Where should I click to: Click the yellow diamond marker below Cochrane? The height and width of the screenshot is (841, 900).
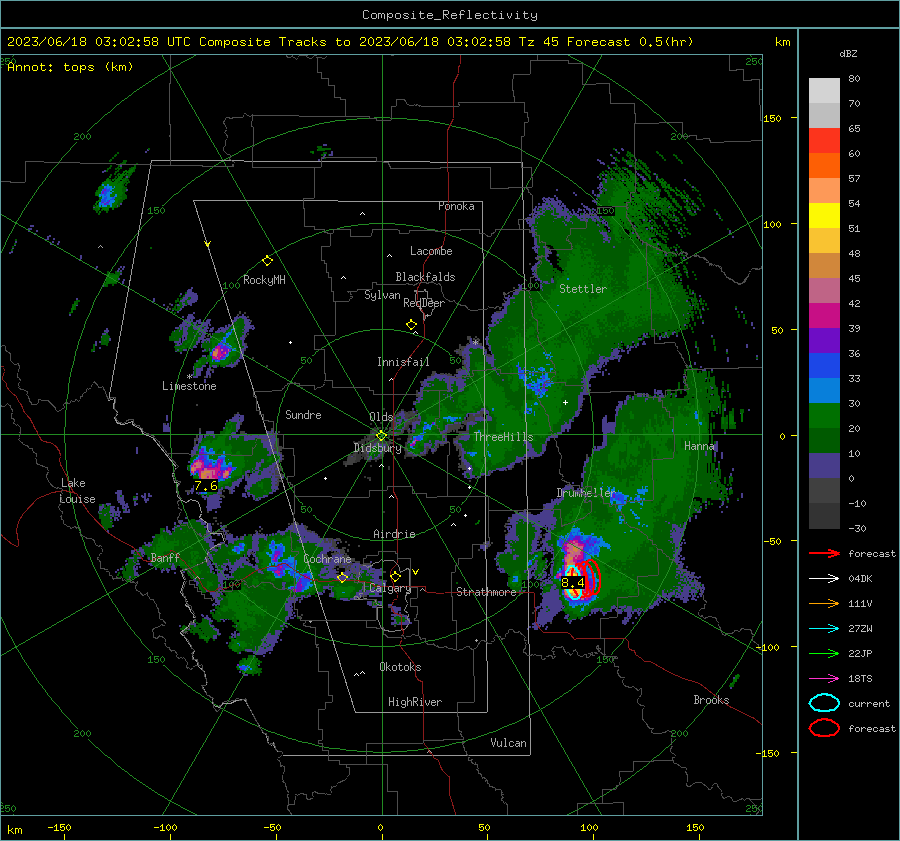tap(342, 577)
